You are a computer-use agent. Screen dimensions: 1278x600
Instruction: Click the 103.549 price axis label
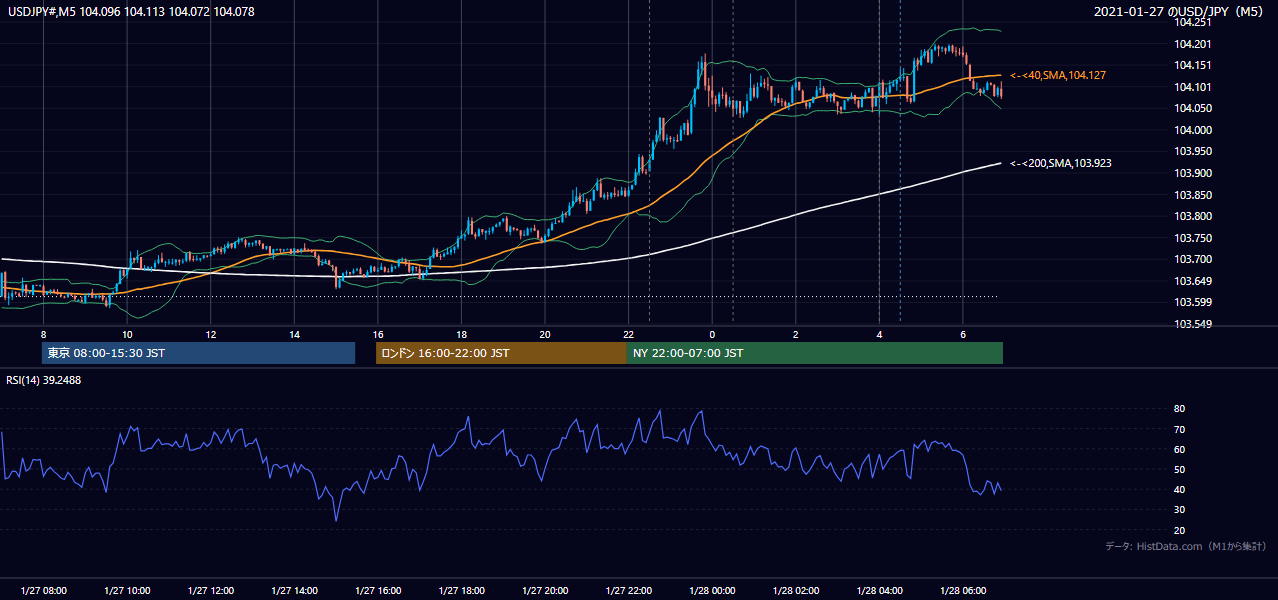pos(1192,324)
